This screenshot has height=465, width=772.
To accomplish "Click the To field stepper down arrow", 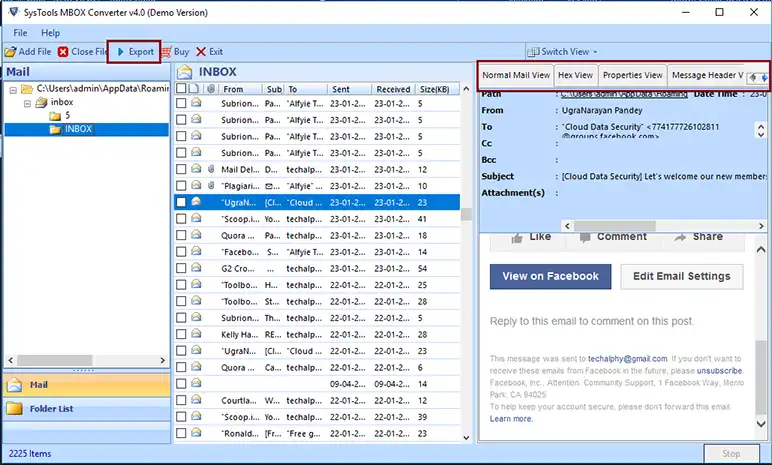I will click(x=761, y=134).
